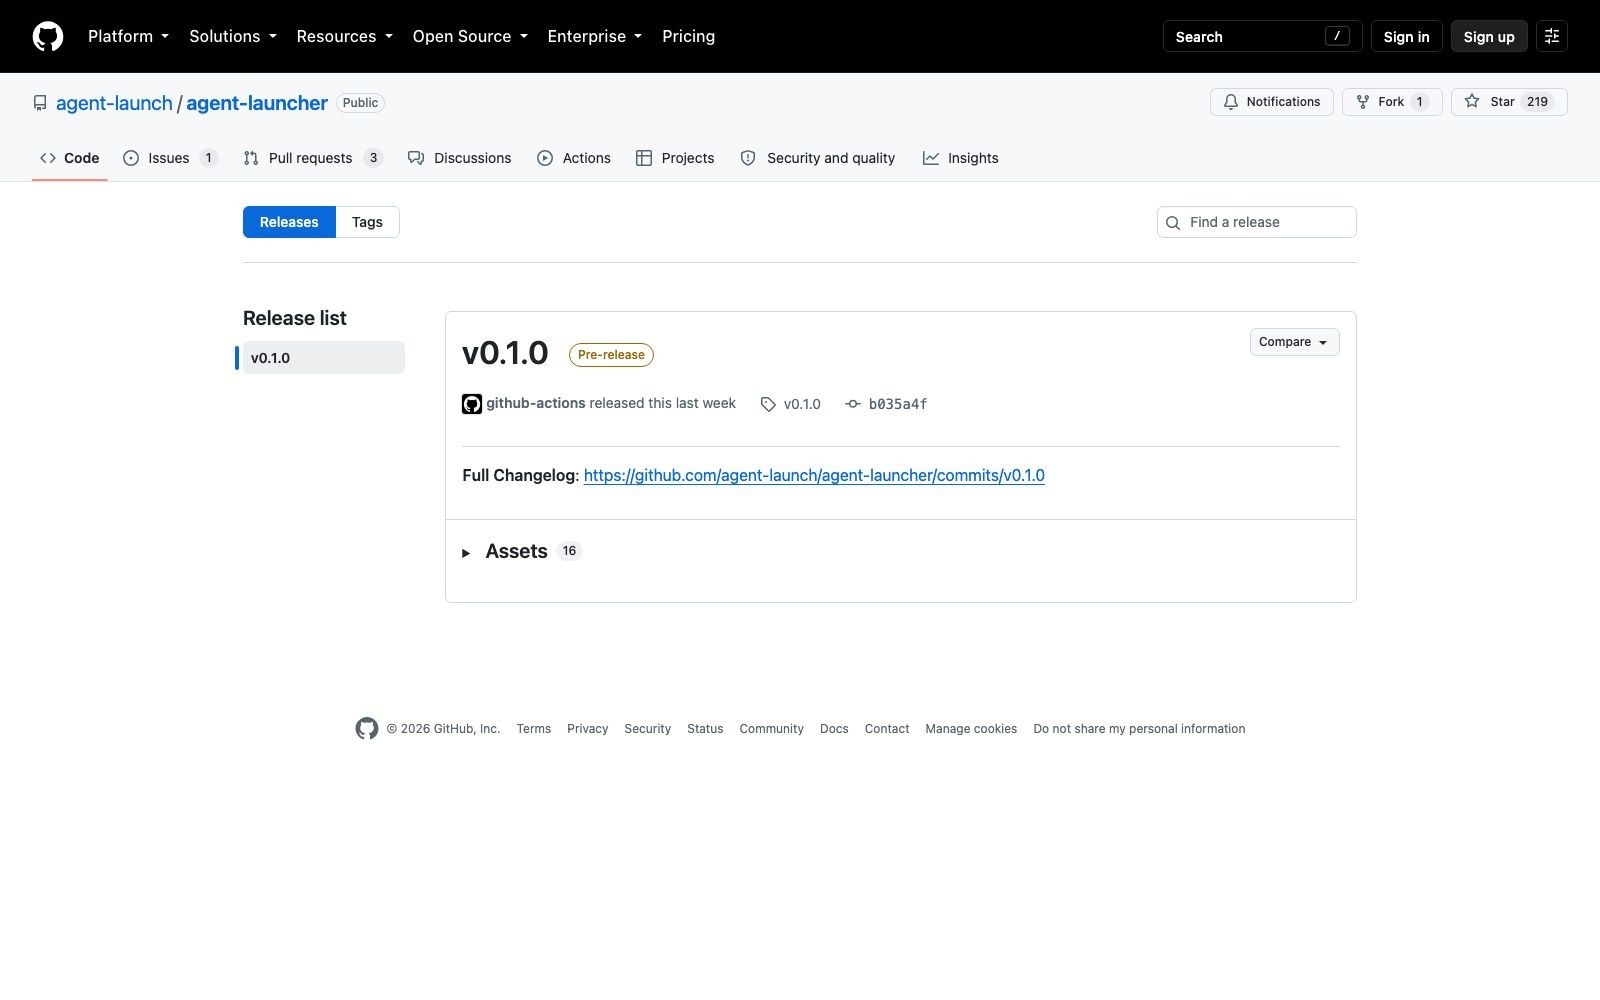Image resolution: width=1600 pixels, height=1000 pixels.
Task: Click Do not share my personal information
Action: point(1139,729)
